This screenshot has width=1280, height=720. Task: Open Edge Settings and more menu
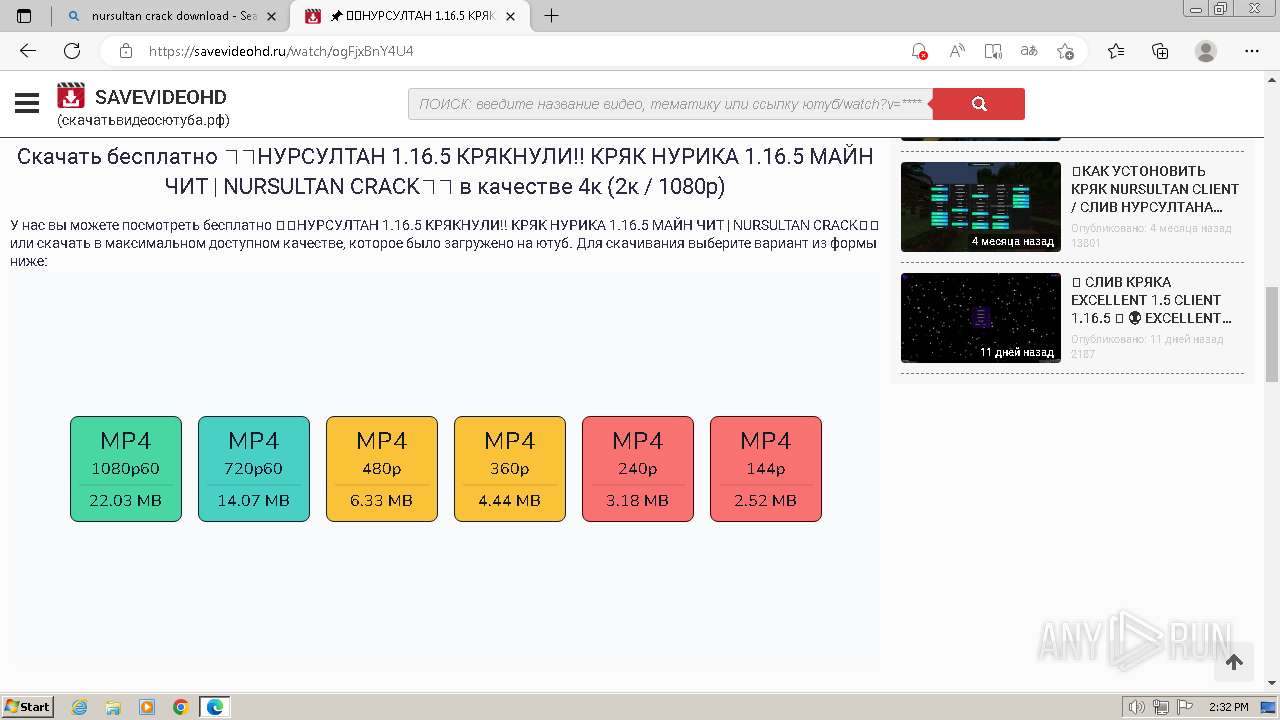(1252, 51)
